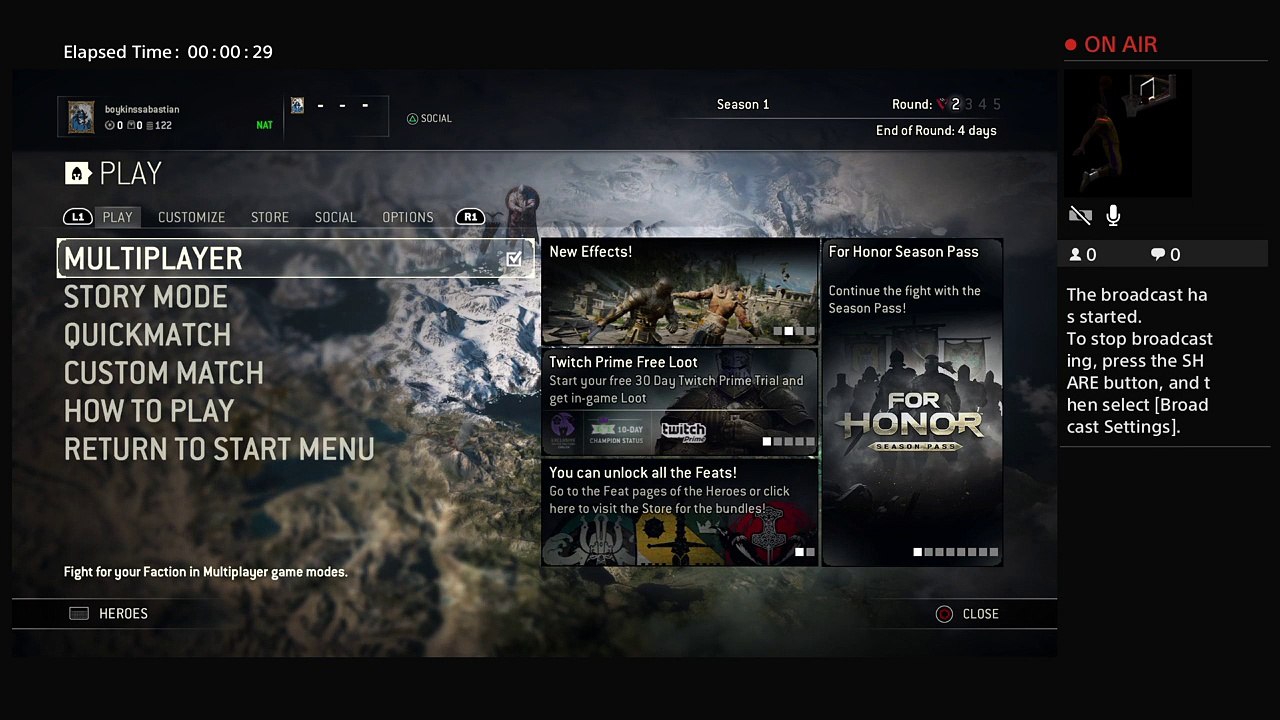Click the salvage stack icon beside 122
1280x720 pixels.
pyautogui.click(x=149, y=126)
